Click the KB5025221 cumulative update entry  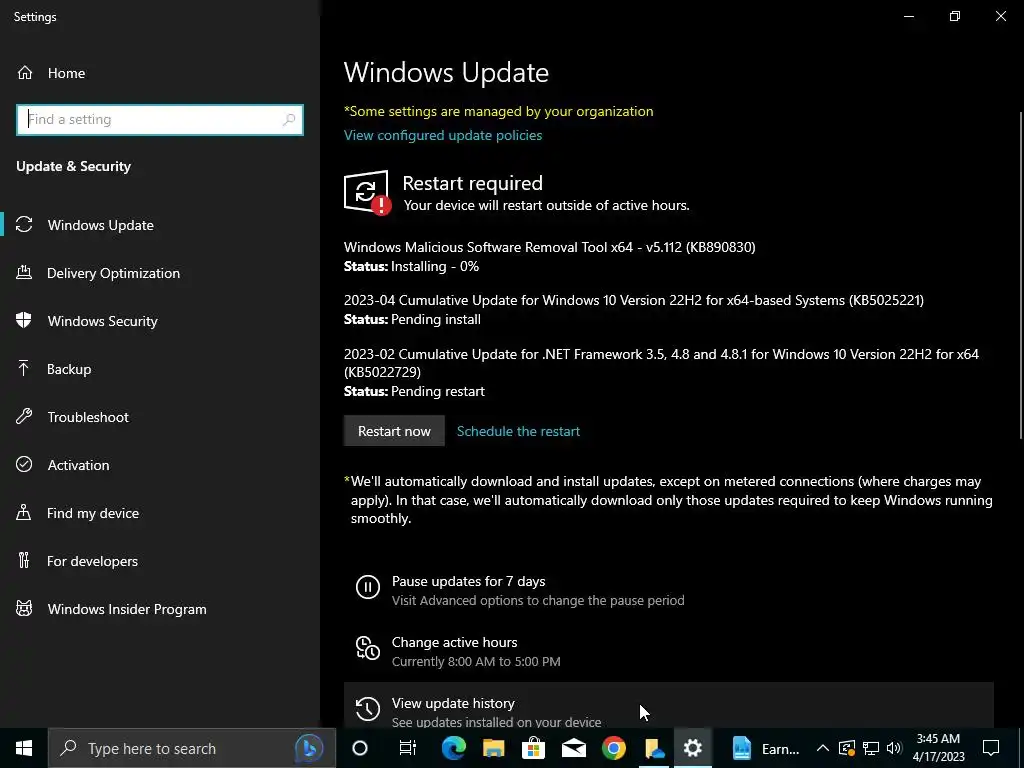click(x=633, y=310)
